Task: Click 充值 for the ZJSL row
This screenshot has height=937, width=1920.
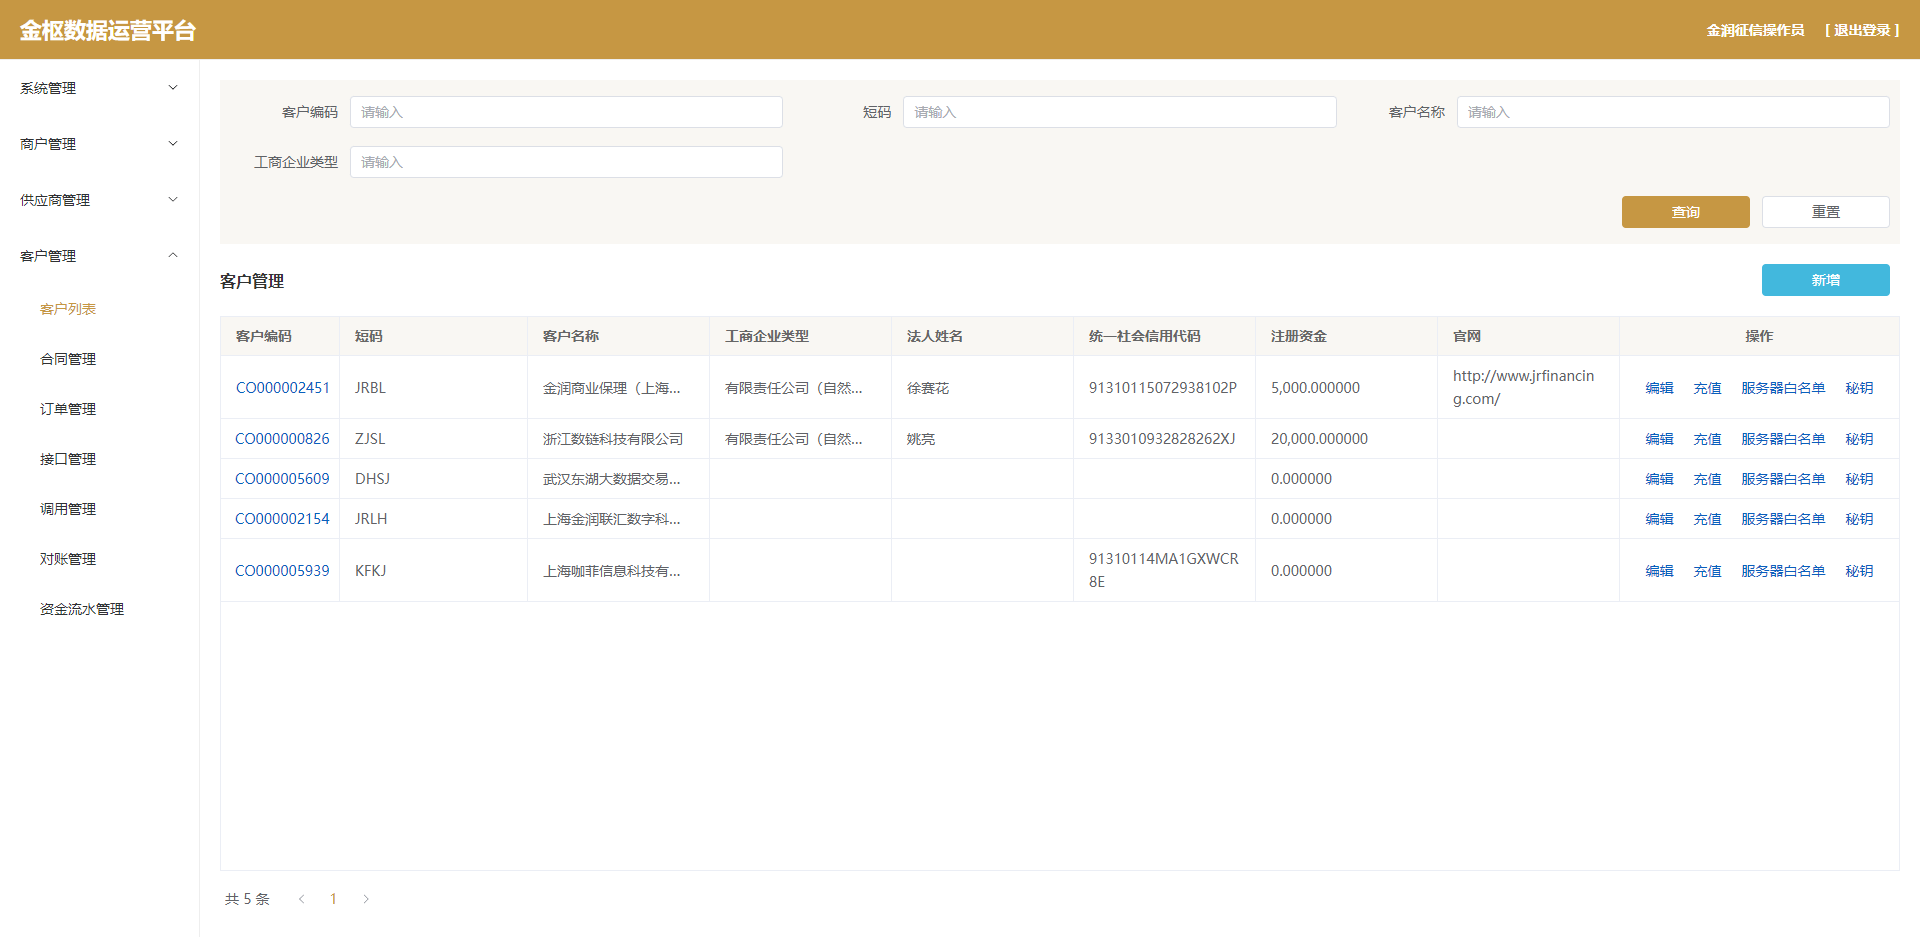Action: click(1708, 439)
